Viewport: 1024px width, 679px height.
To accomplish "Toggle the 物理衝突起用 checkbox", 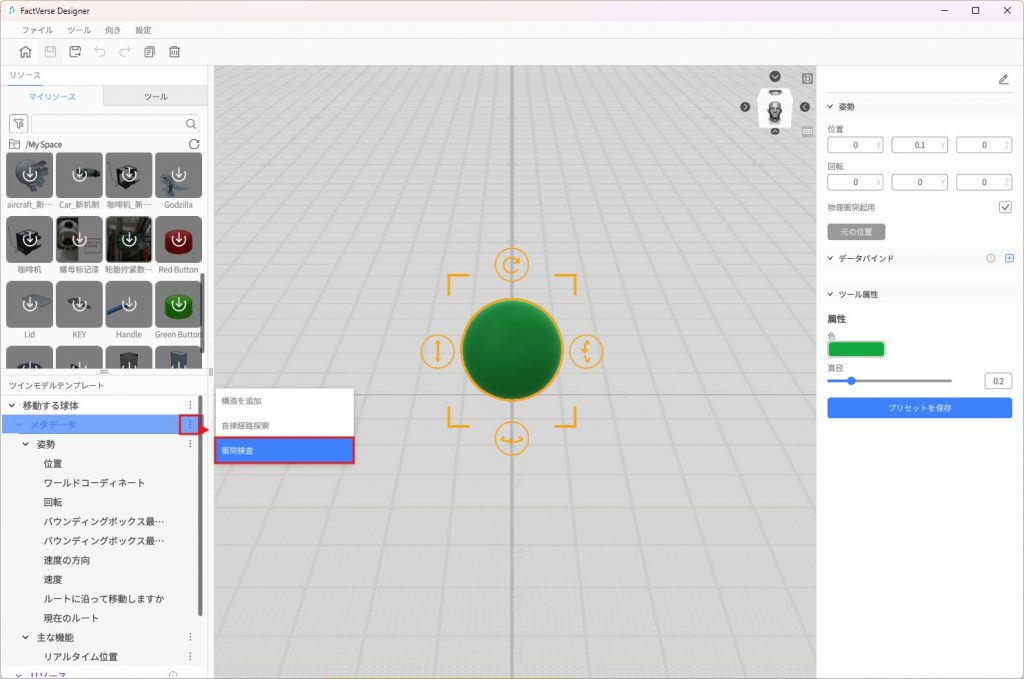I will tap(1005, 207).
